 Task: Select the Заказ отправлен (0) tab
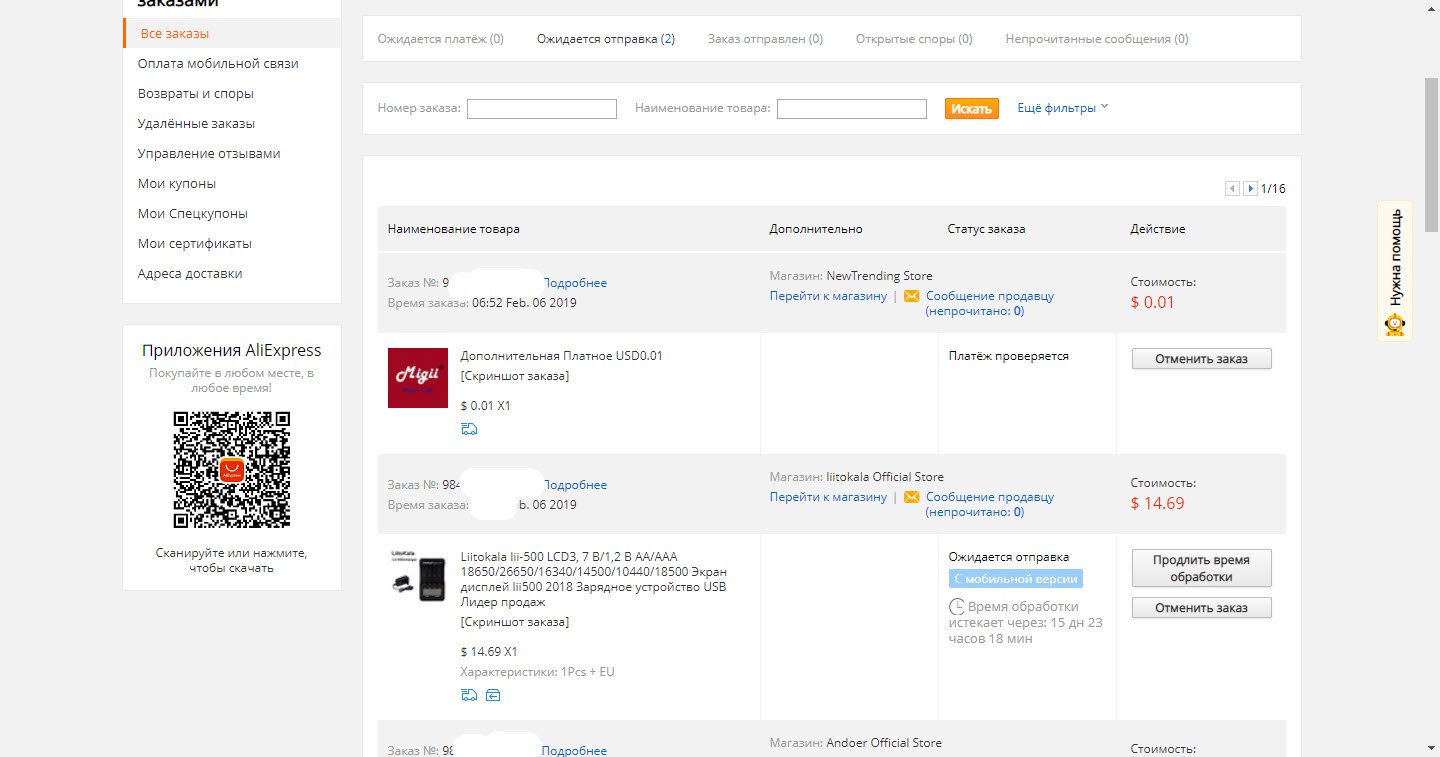click(x=765, y=39)
